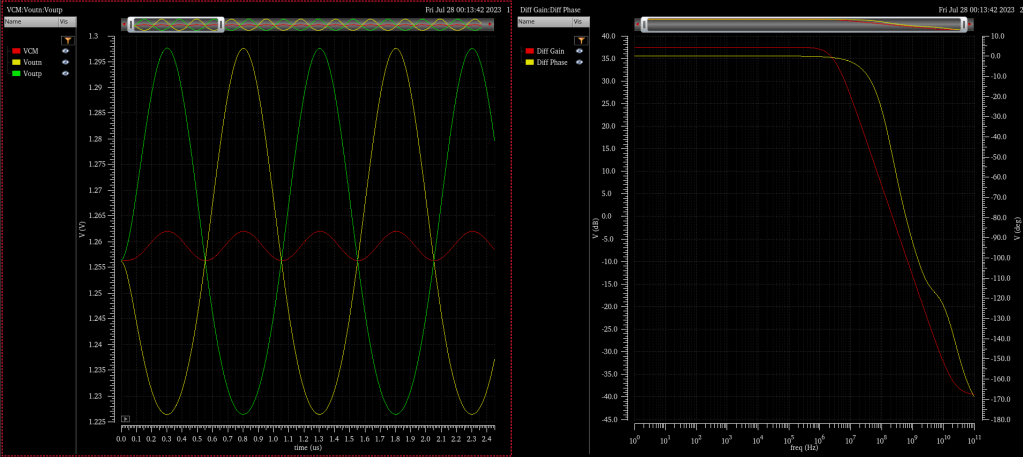
Task: Hide the VCM trace with its eye icon
Action: click(66, 50)
